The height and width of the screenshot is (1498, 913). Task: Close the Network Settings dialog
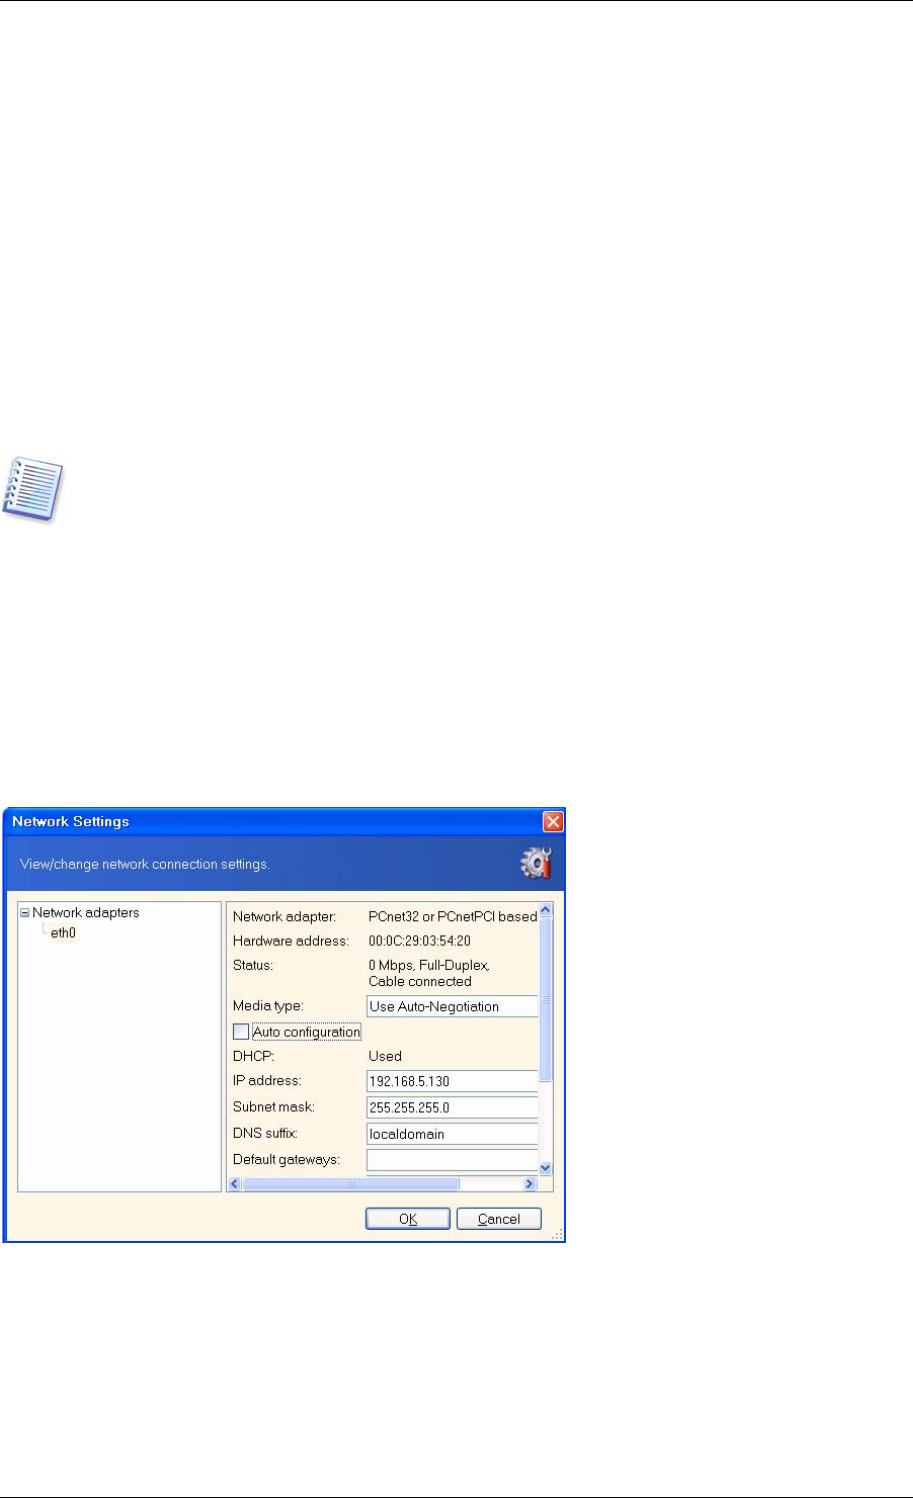tap(553, 822)
